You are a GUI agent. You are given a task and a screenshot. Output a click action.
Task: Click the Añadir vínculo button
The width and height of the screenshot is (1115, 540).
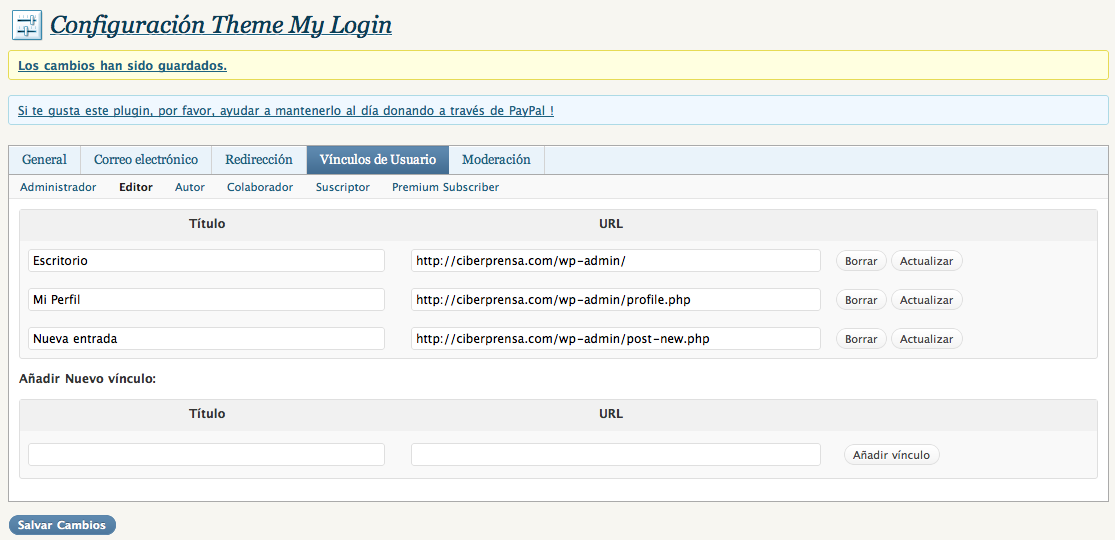(x=891, y=455)
